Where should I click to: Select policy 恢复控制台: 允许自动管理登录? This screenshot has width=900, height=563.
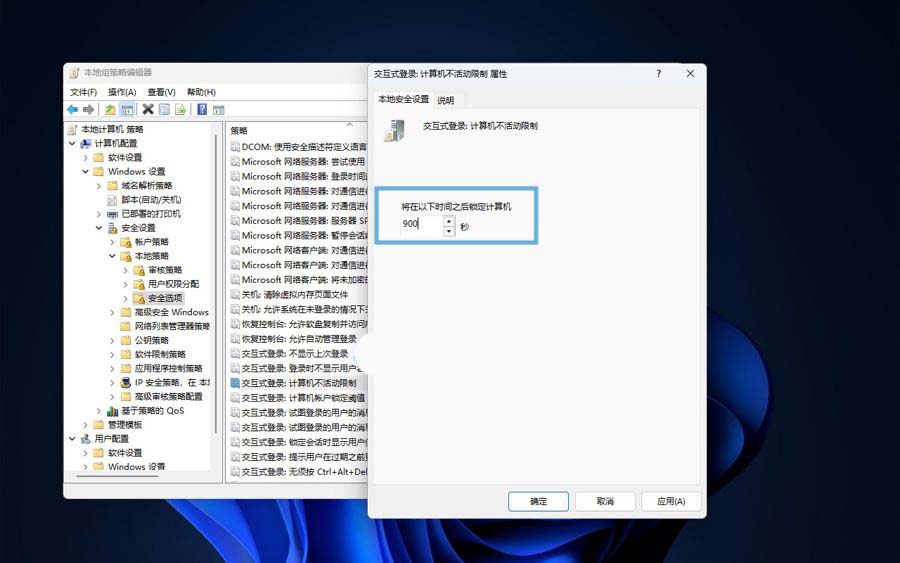click(x=299, y=339)
